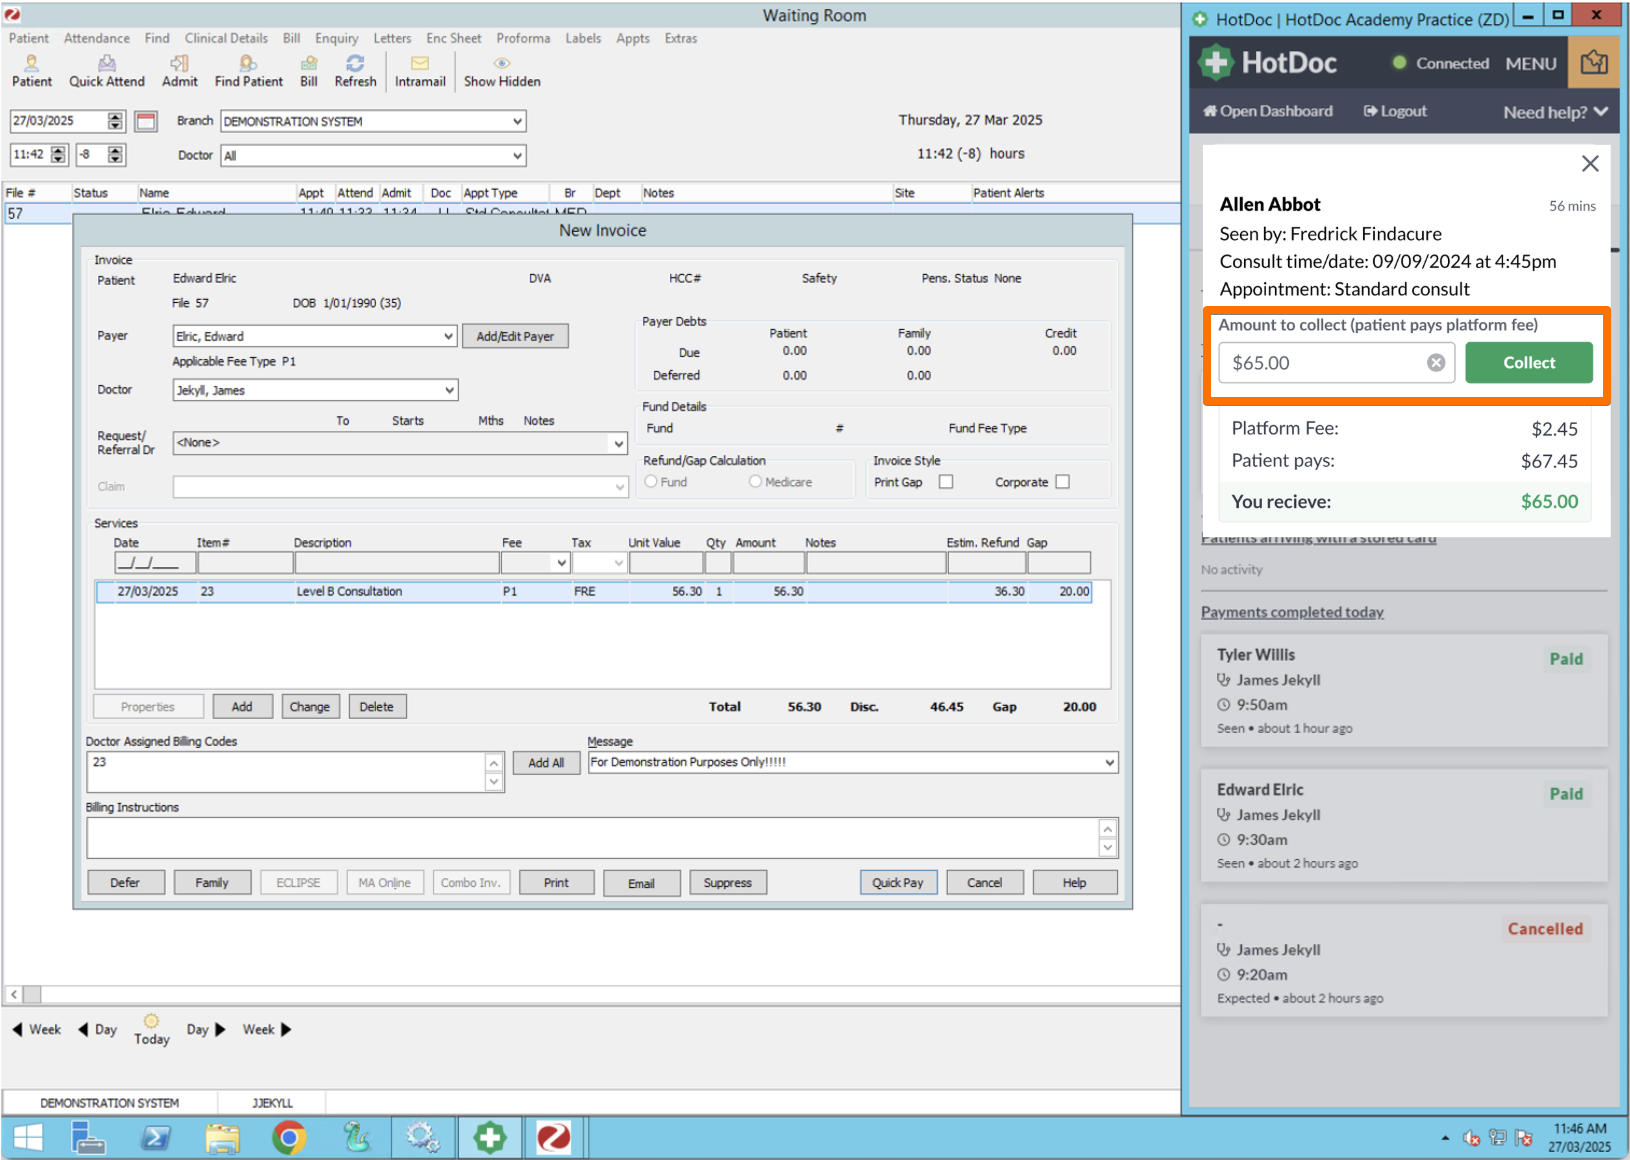Click the horizontal scrollbar left arrow

(14, 994)
